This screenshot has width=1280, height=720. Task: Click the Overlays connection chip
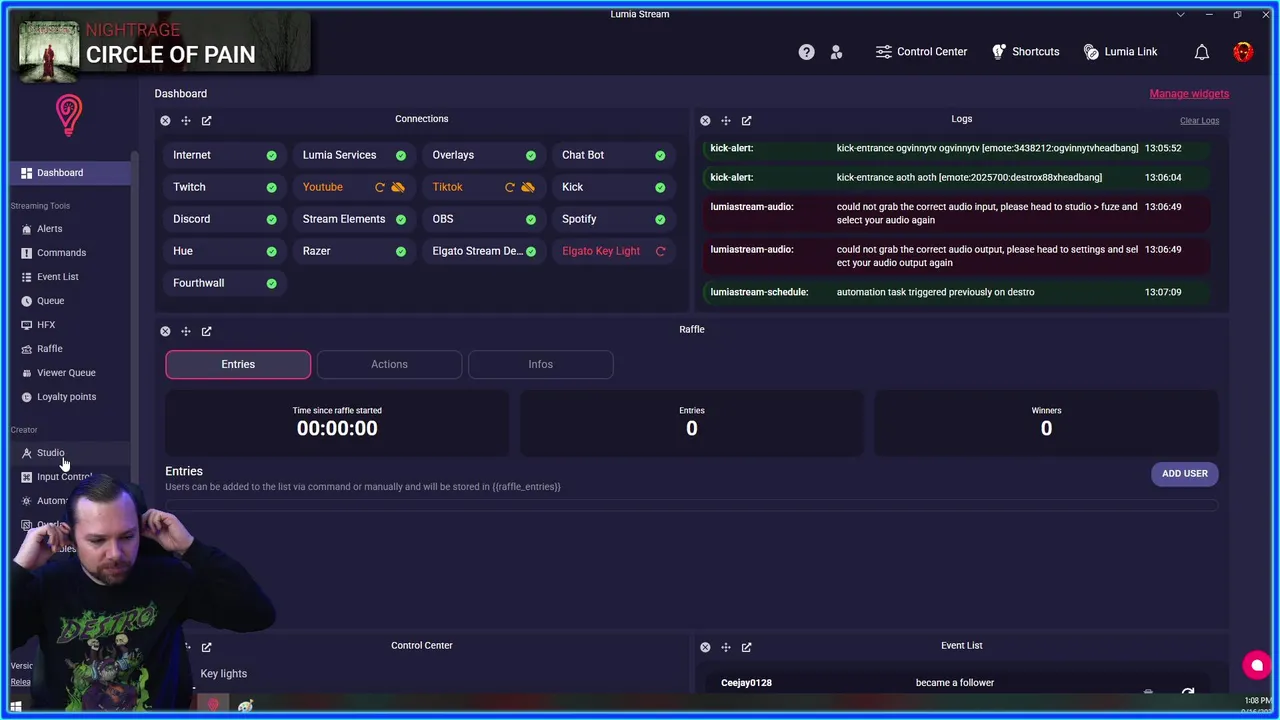pos(485,155)
